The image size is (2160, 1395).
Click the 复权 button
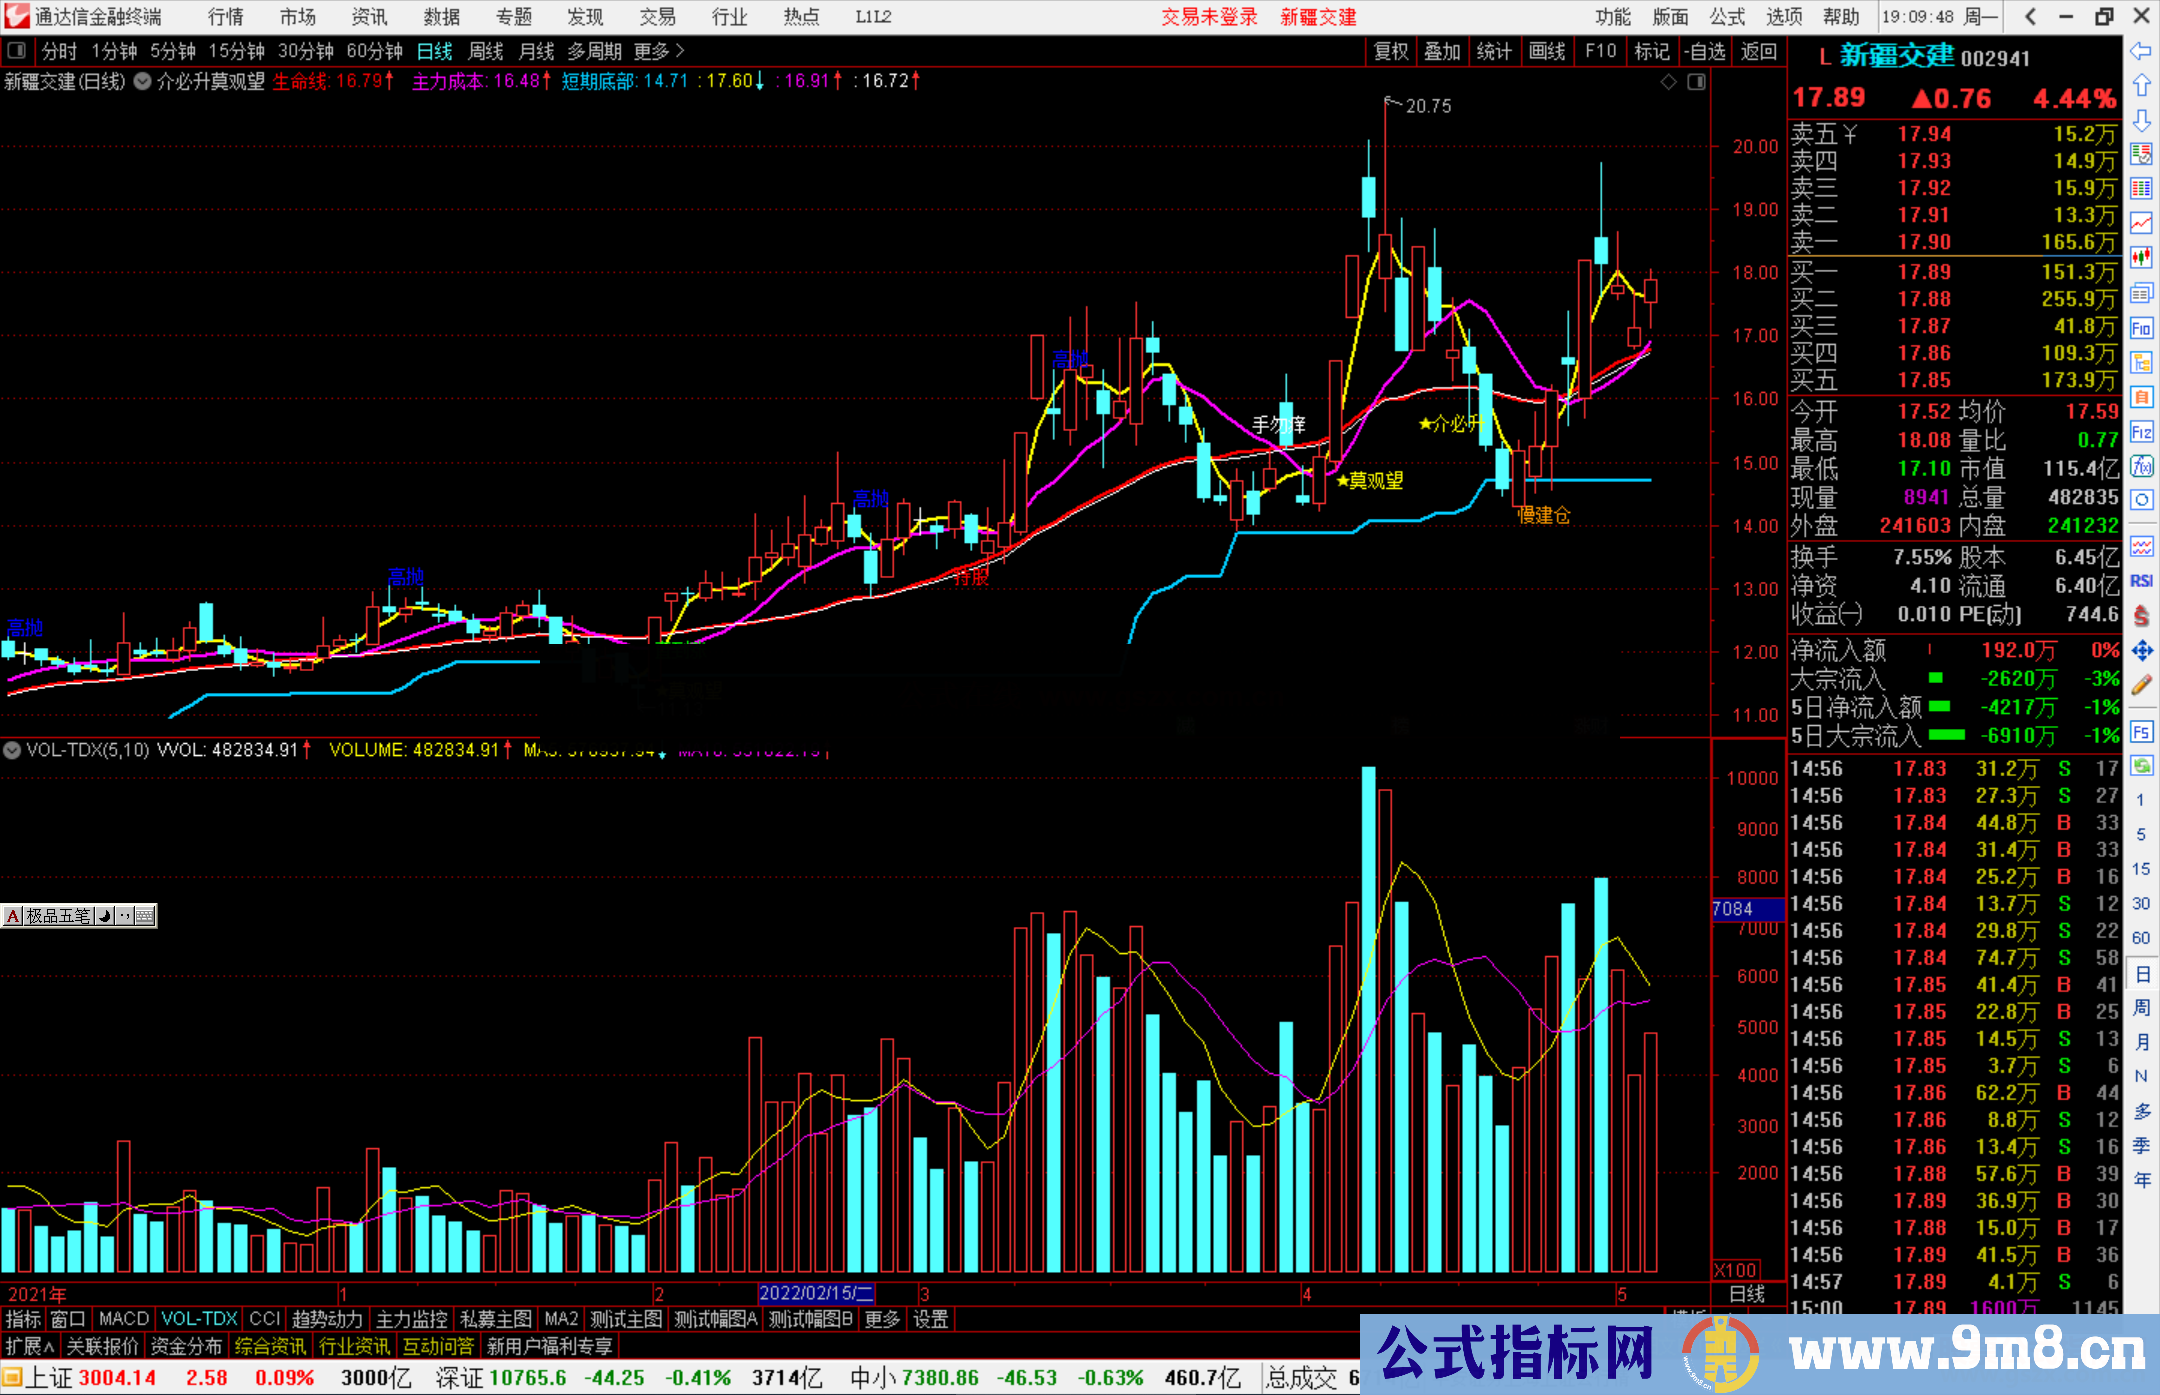tap(1391, 51)
